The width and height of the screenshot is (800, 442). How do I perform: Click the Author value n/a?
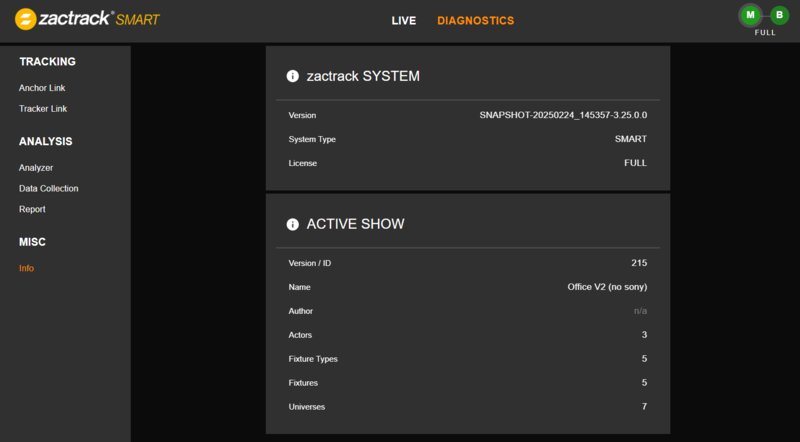[640, 311]
